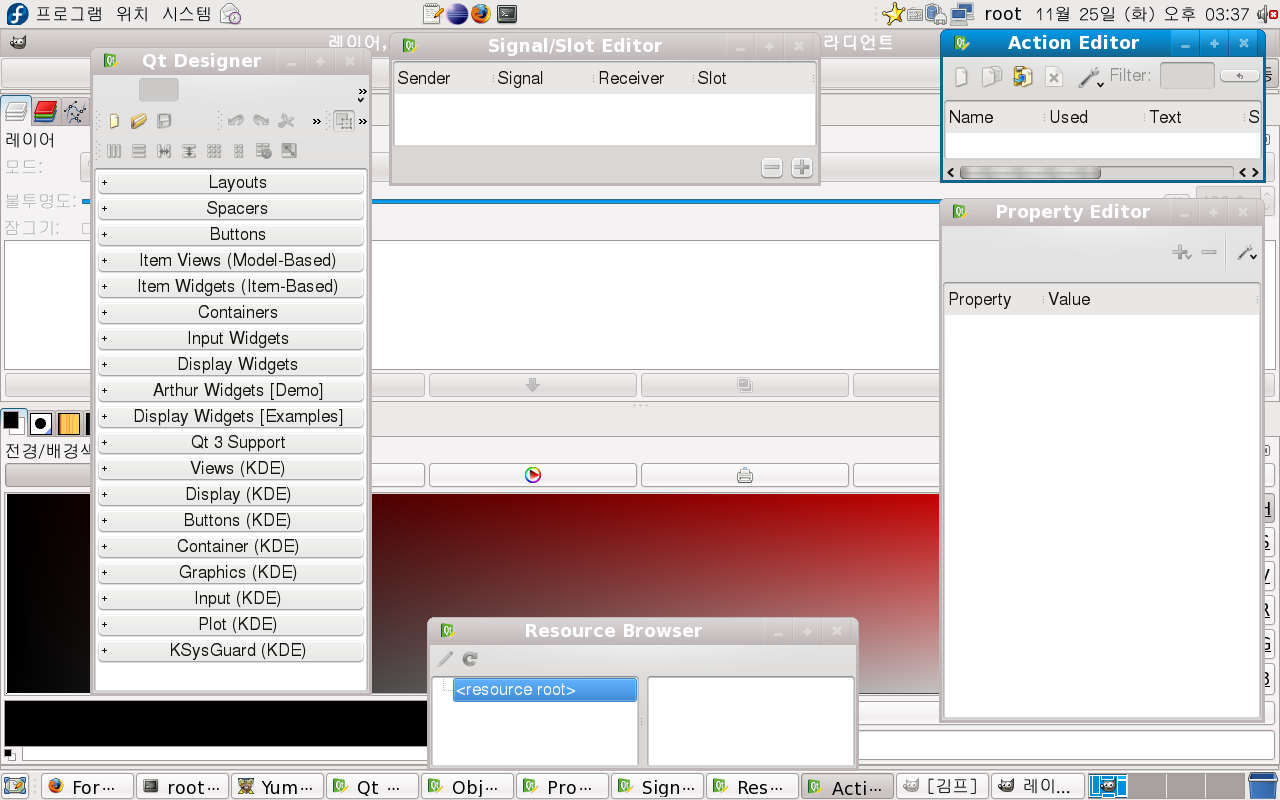Select the <resource root> tree item
The height and width of the screenshot is (800, 1280).
pyautogui.click(x=544, y=690)
